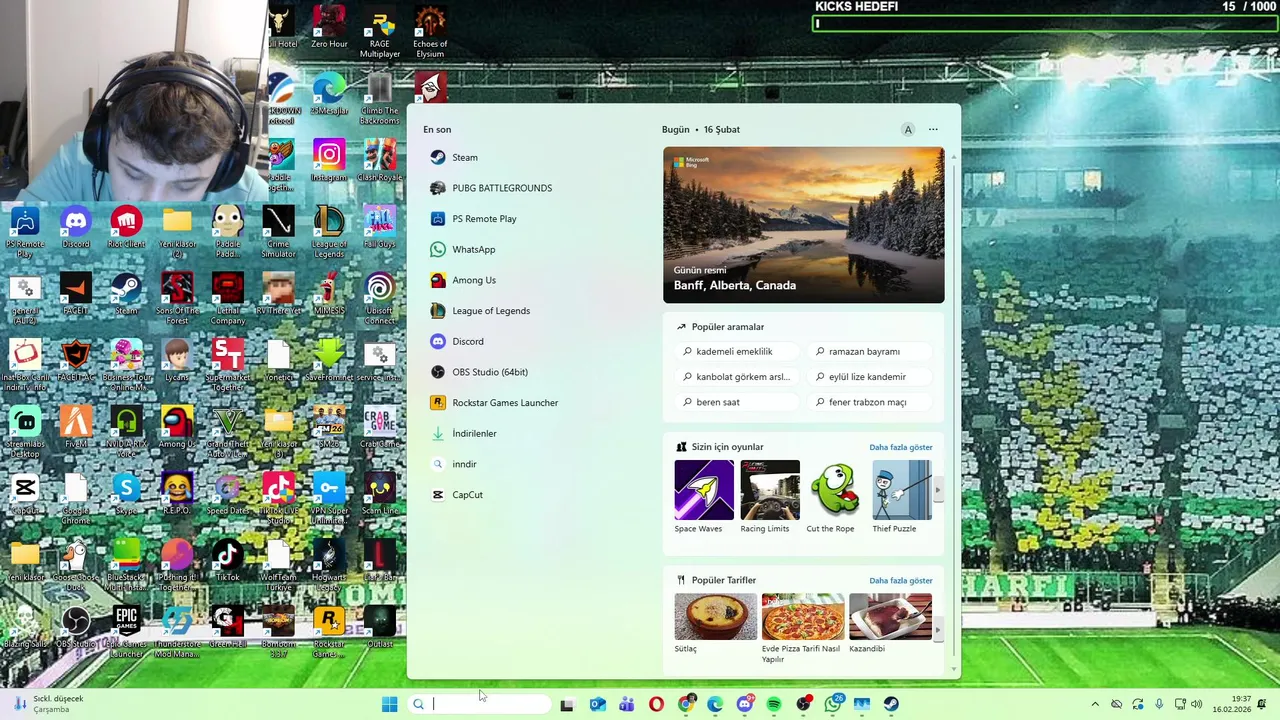1280x720 pixels.
Task: Click the 'A' account avatar
Action: 908,129
